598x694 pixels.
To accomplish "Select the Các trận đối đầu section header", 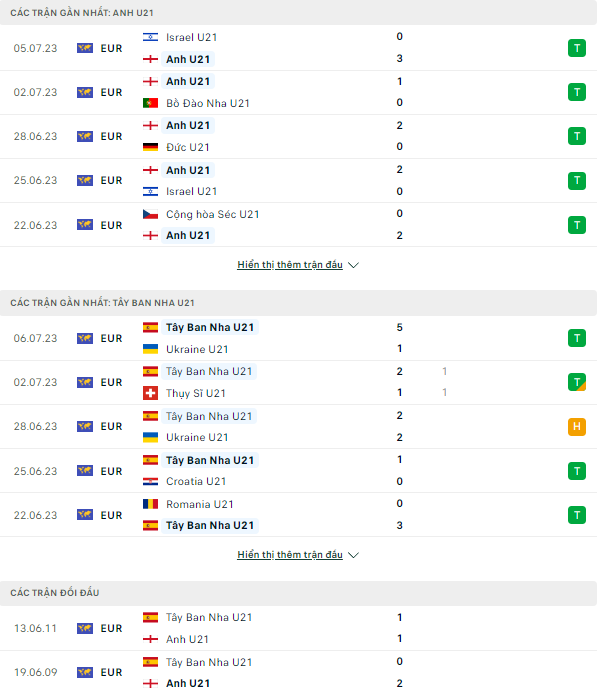I will pos(298,593).
